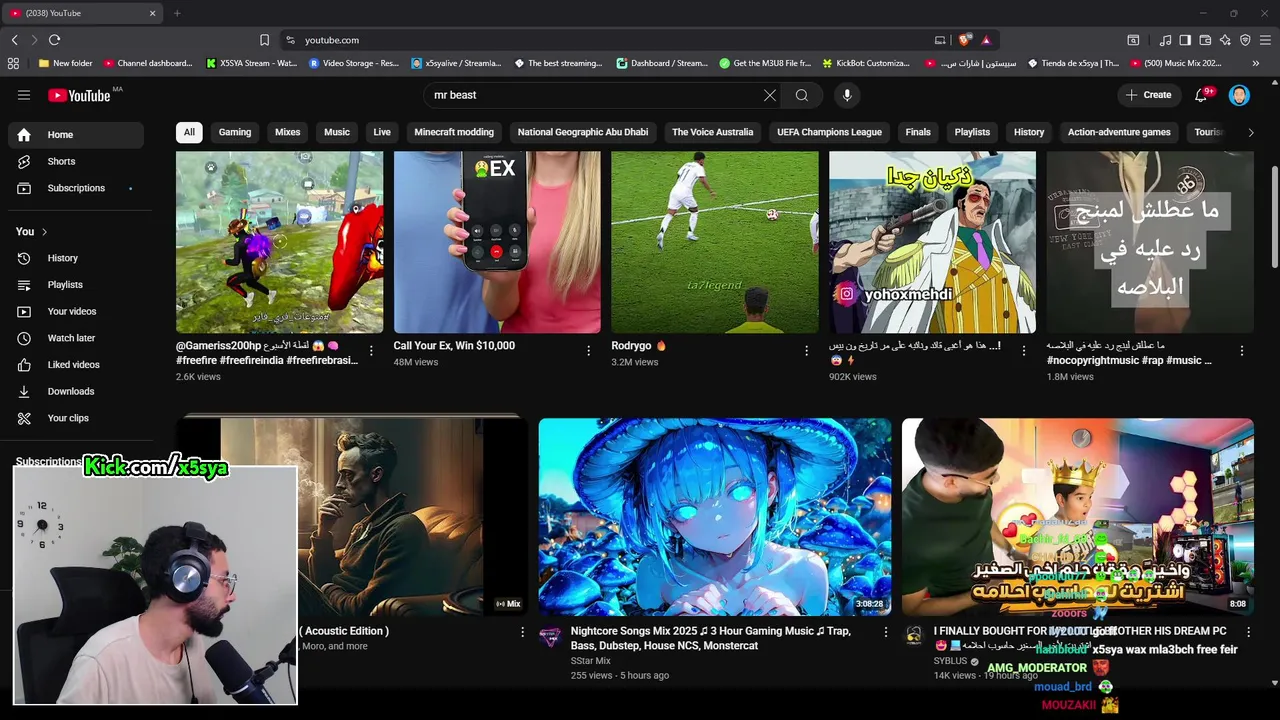The image size is (1280, 720).
Task: Open a new browser tab
Action: tap(177, 13)
